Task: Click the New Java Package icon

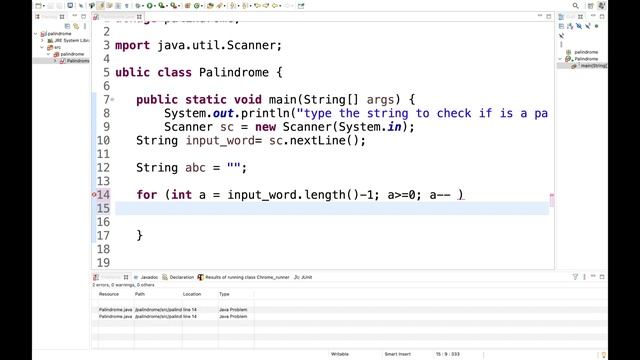Action: [188, 6]
